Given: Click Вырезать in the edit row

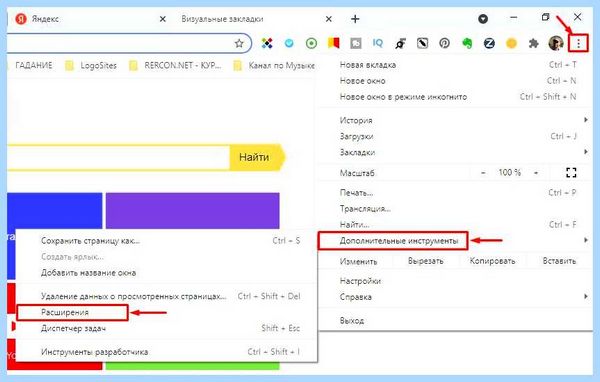Looking at the screenshot, I should pos(426,261).
